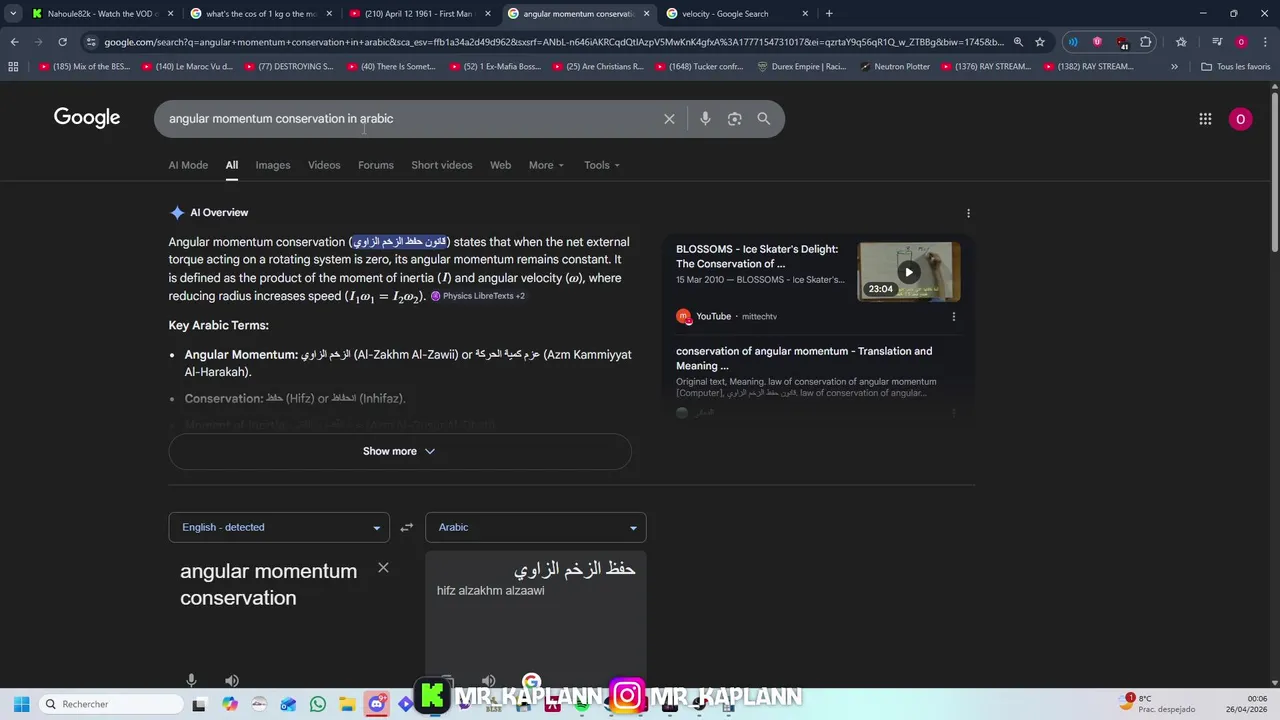Image resolution: width=1280 pixels, height=720 pixels.
Task: Expand the More search filters menu
Action: pos(546,165)
